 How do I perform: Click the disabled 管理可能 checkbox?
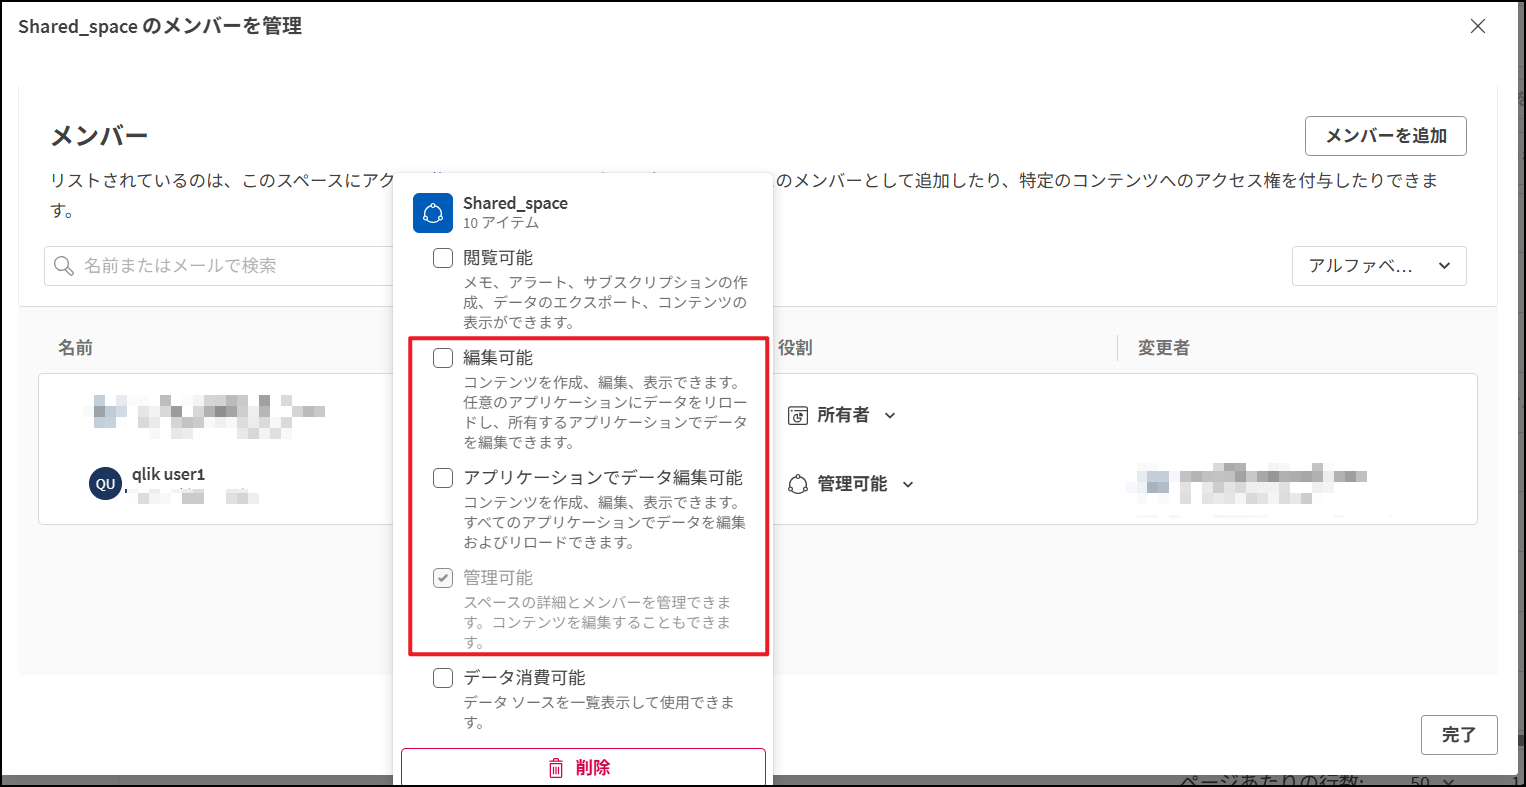pos(443,578)
